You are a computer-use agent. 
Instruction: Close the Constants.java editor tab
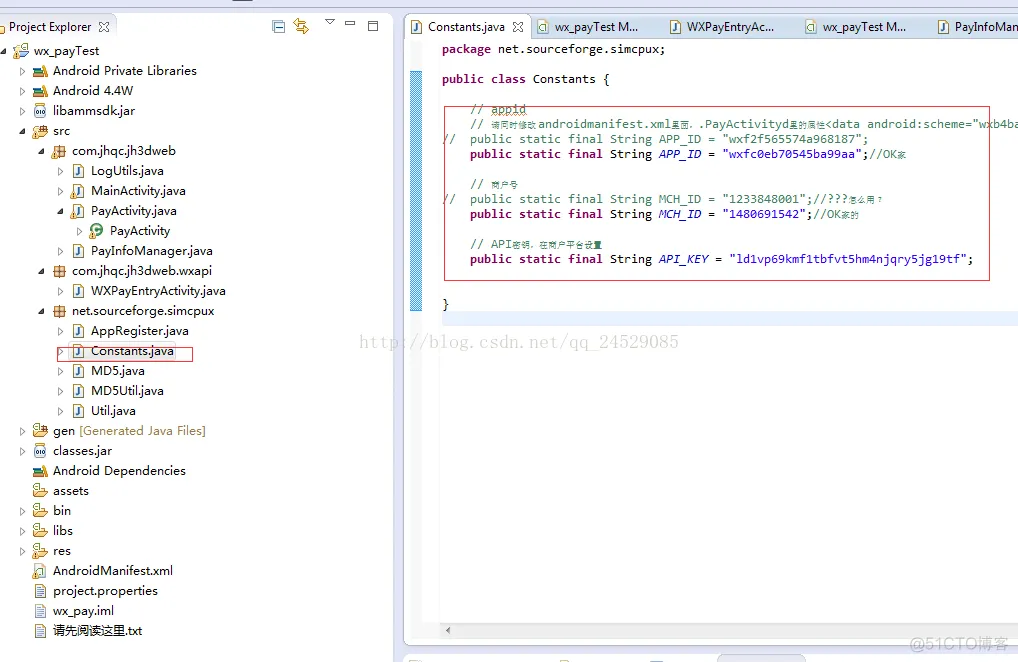pyautogui.click(x=517, y=27)
